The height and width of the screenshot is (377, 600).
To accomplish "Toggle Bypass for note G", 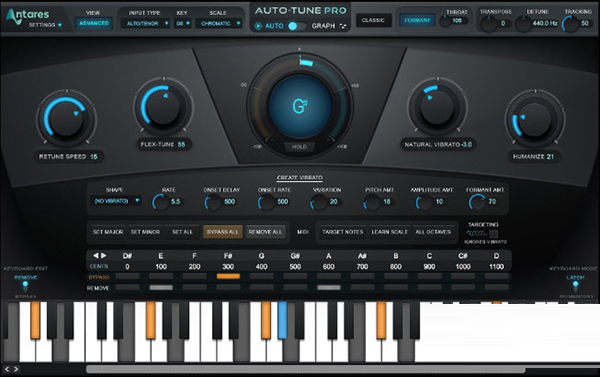I will pos(262,276).
